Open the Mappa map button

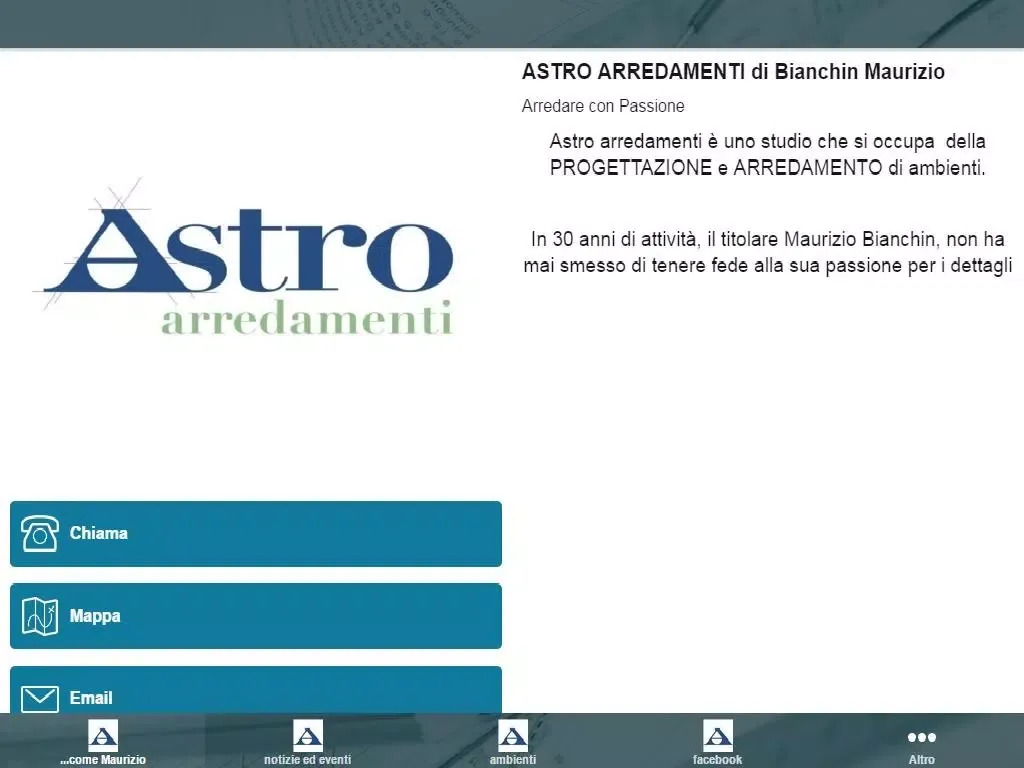pyautogui.click(x=256, y=616)
